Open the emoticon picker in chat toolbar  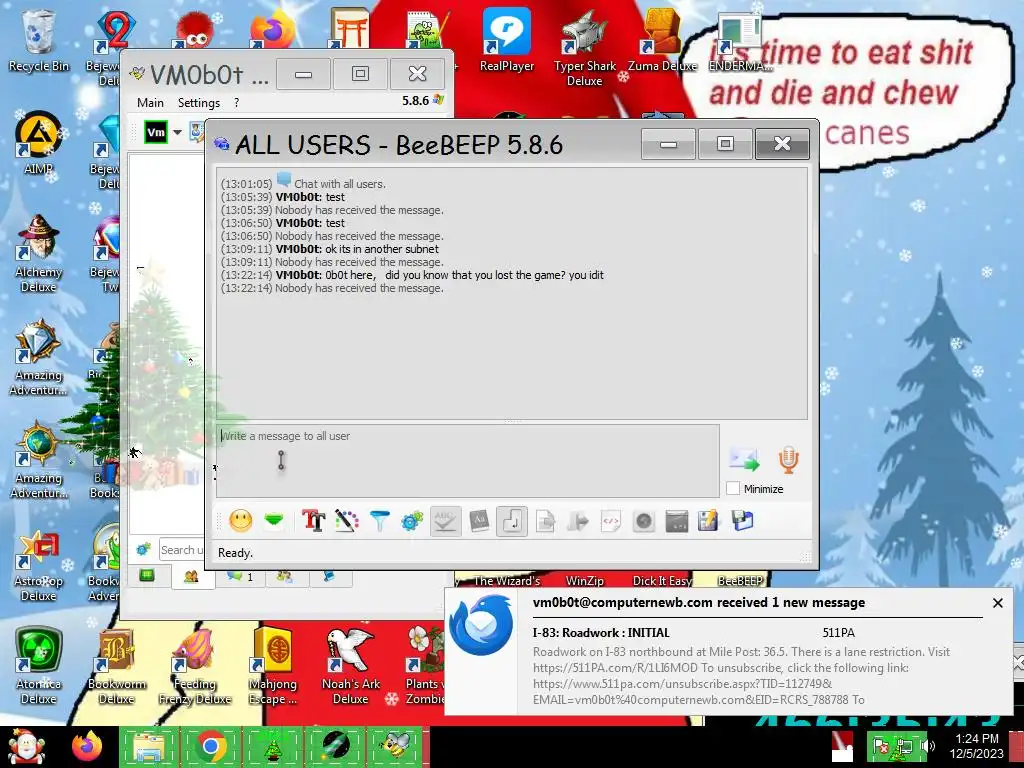240,520
